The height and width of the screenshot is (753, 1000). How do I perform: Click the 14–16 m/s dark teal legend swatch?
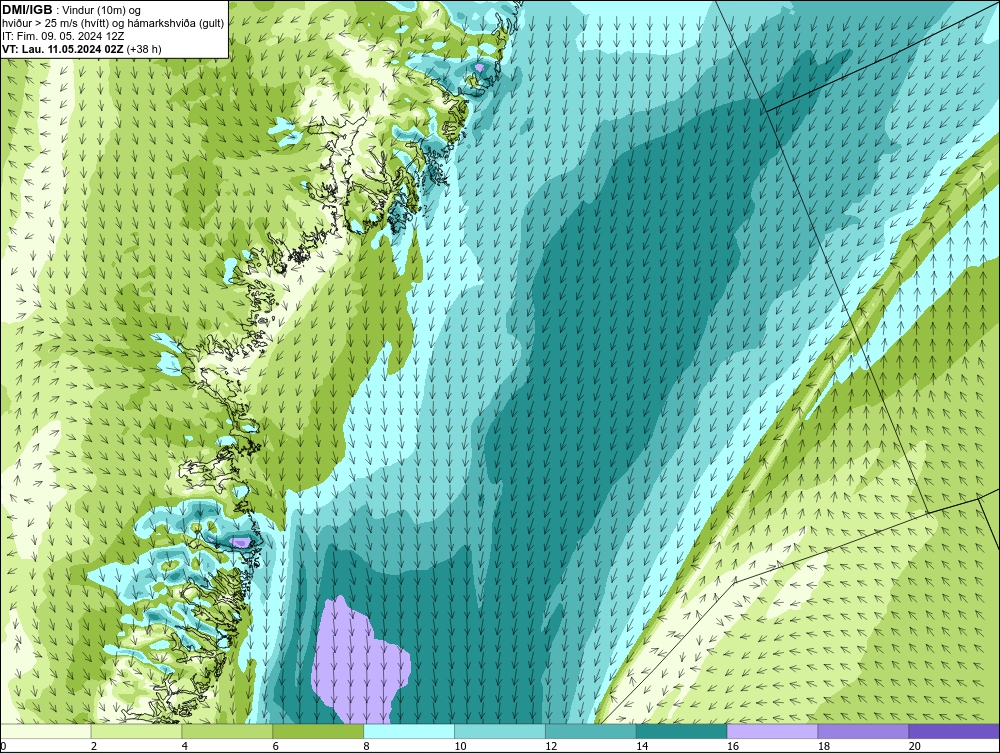(x=682, y=731)
